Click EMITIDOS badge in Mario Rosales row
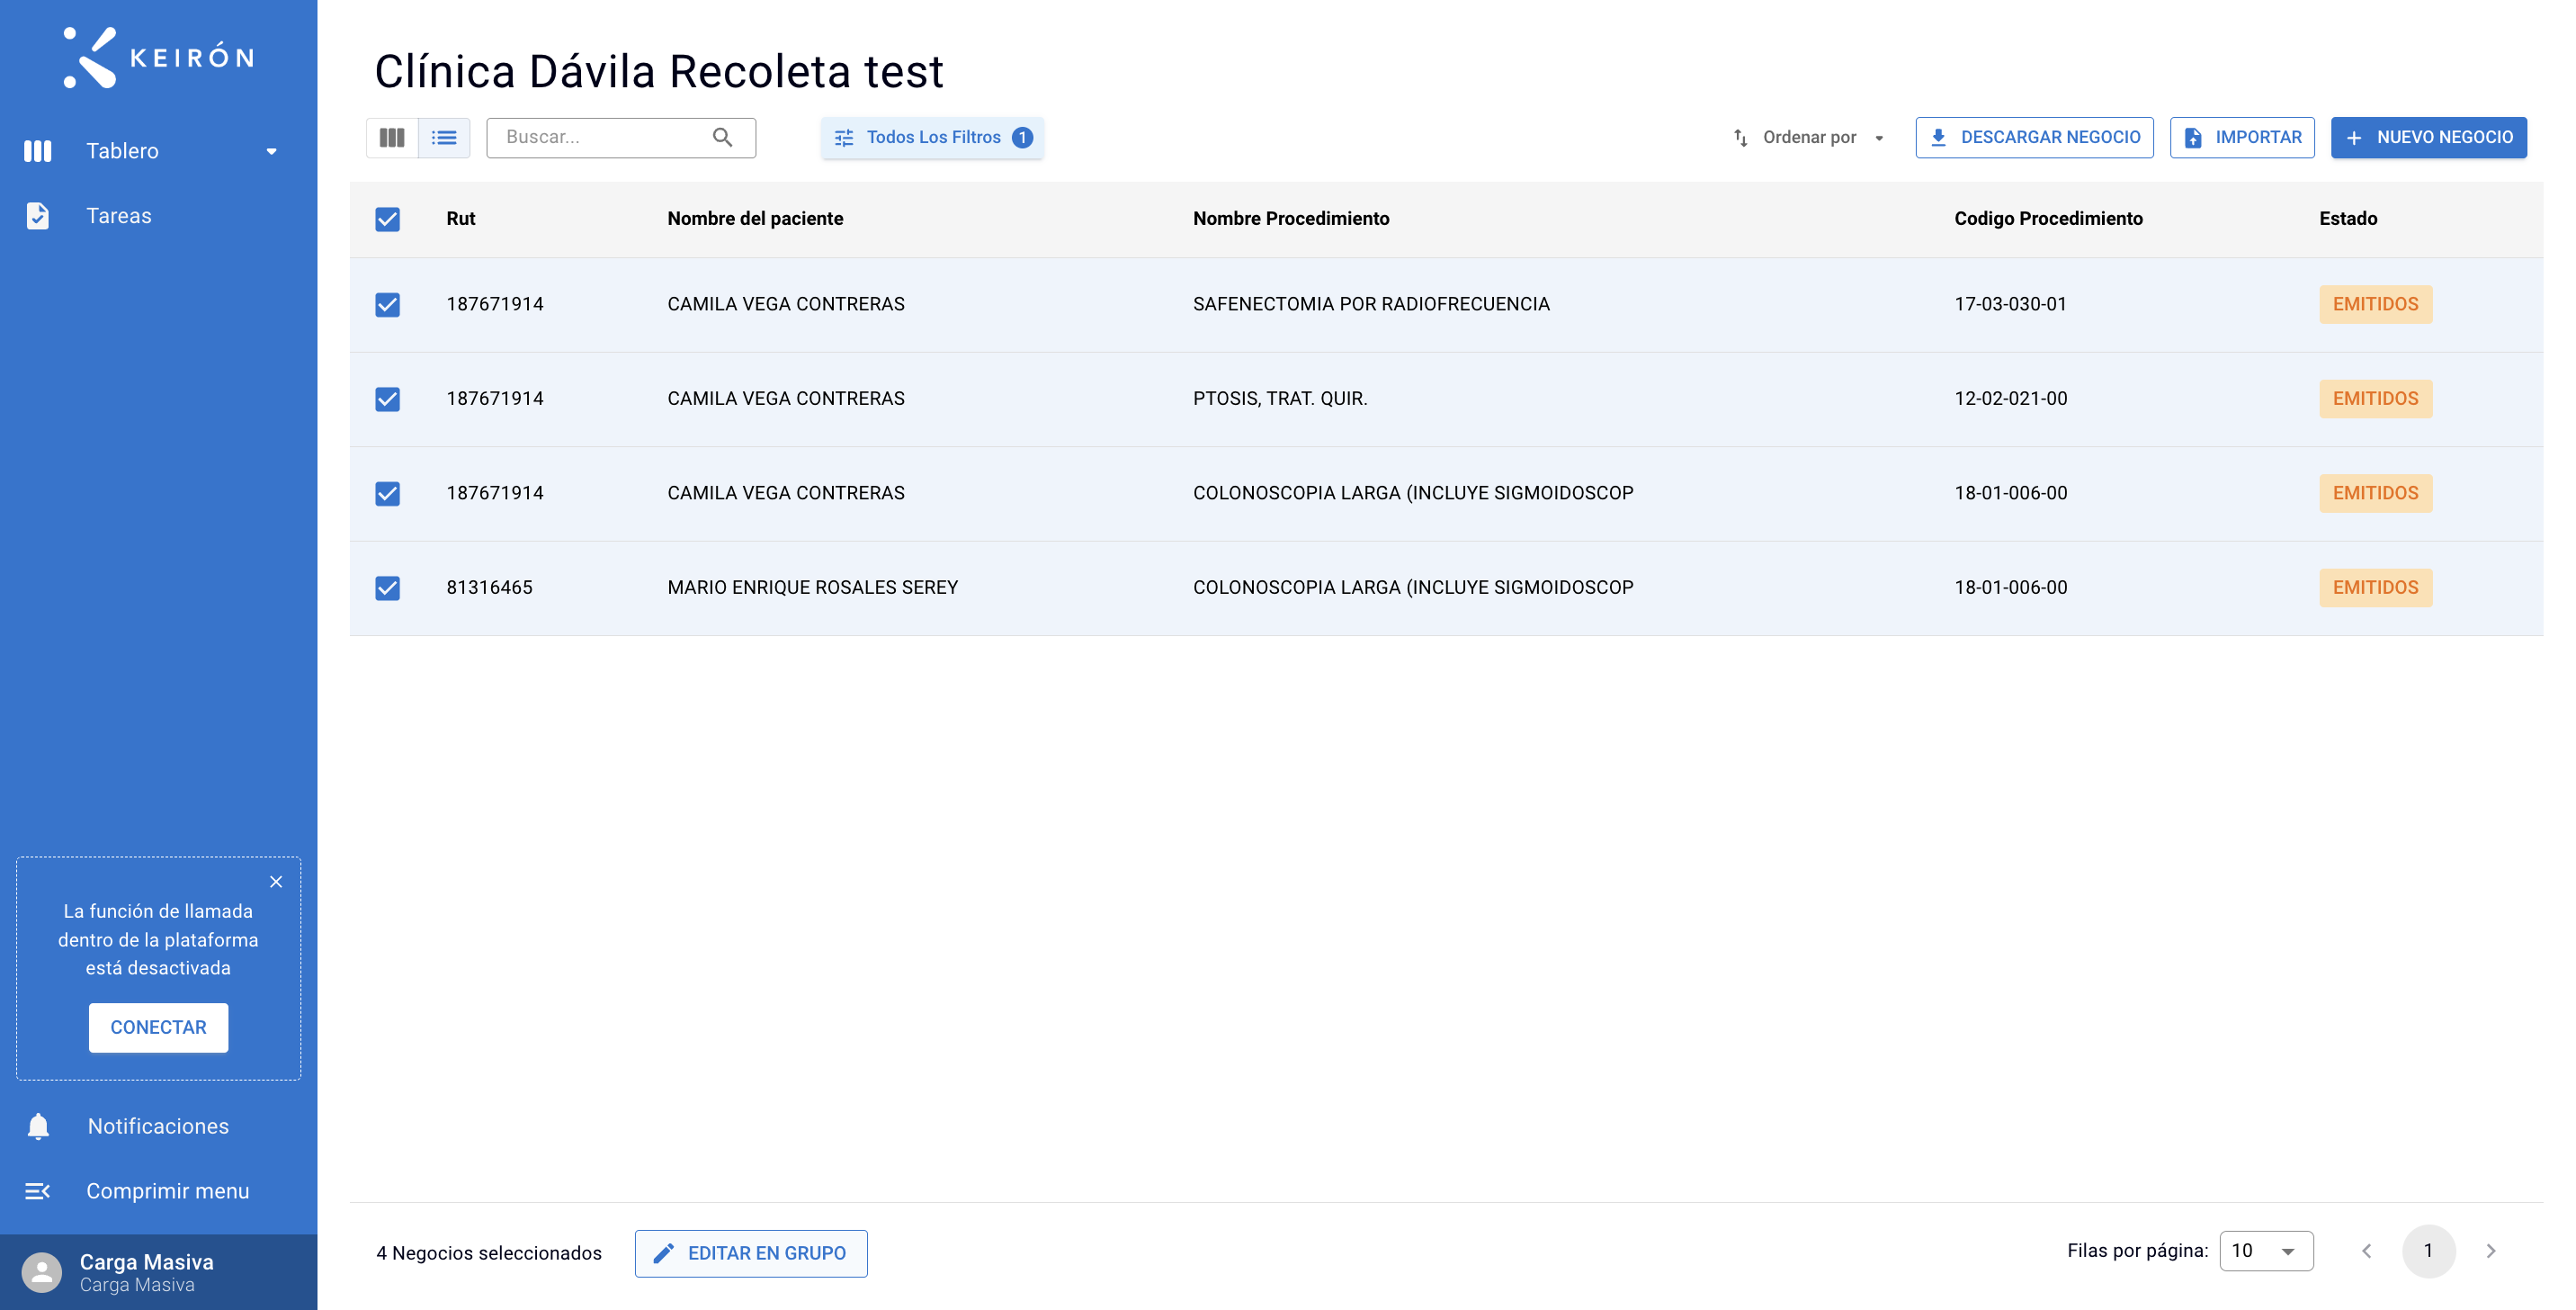This screenshot has width=2576, height=1310. click(x=2375, y=588)
